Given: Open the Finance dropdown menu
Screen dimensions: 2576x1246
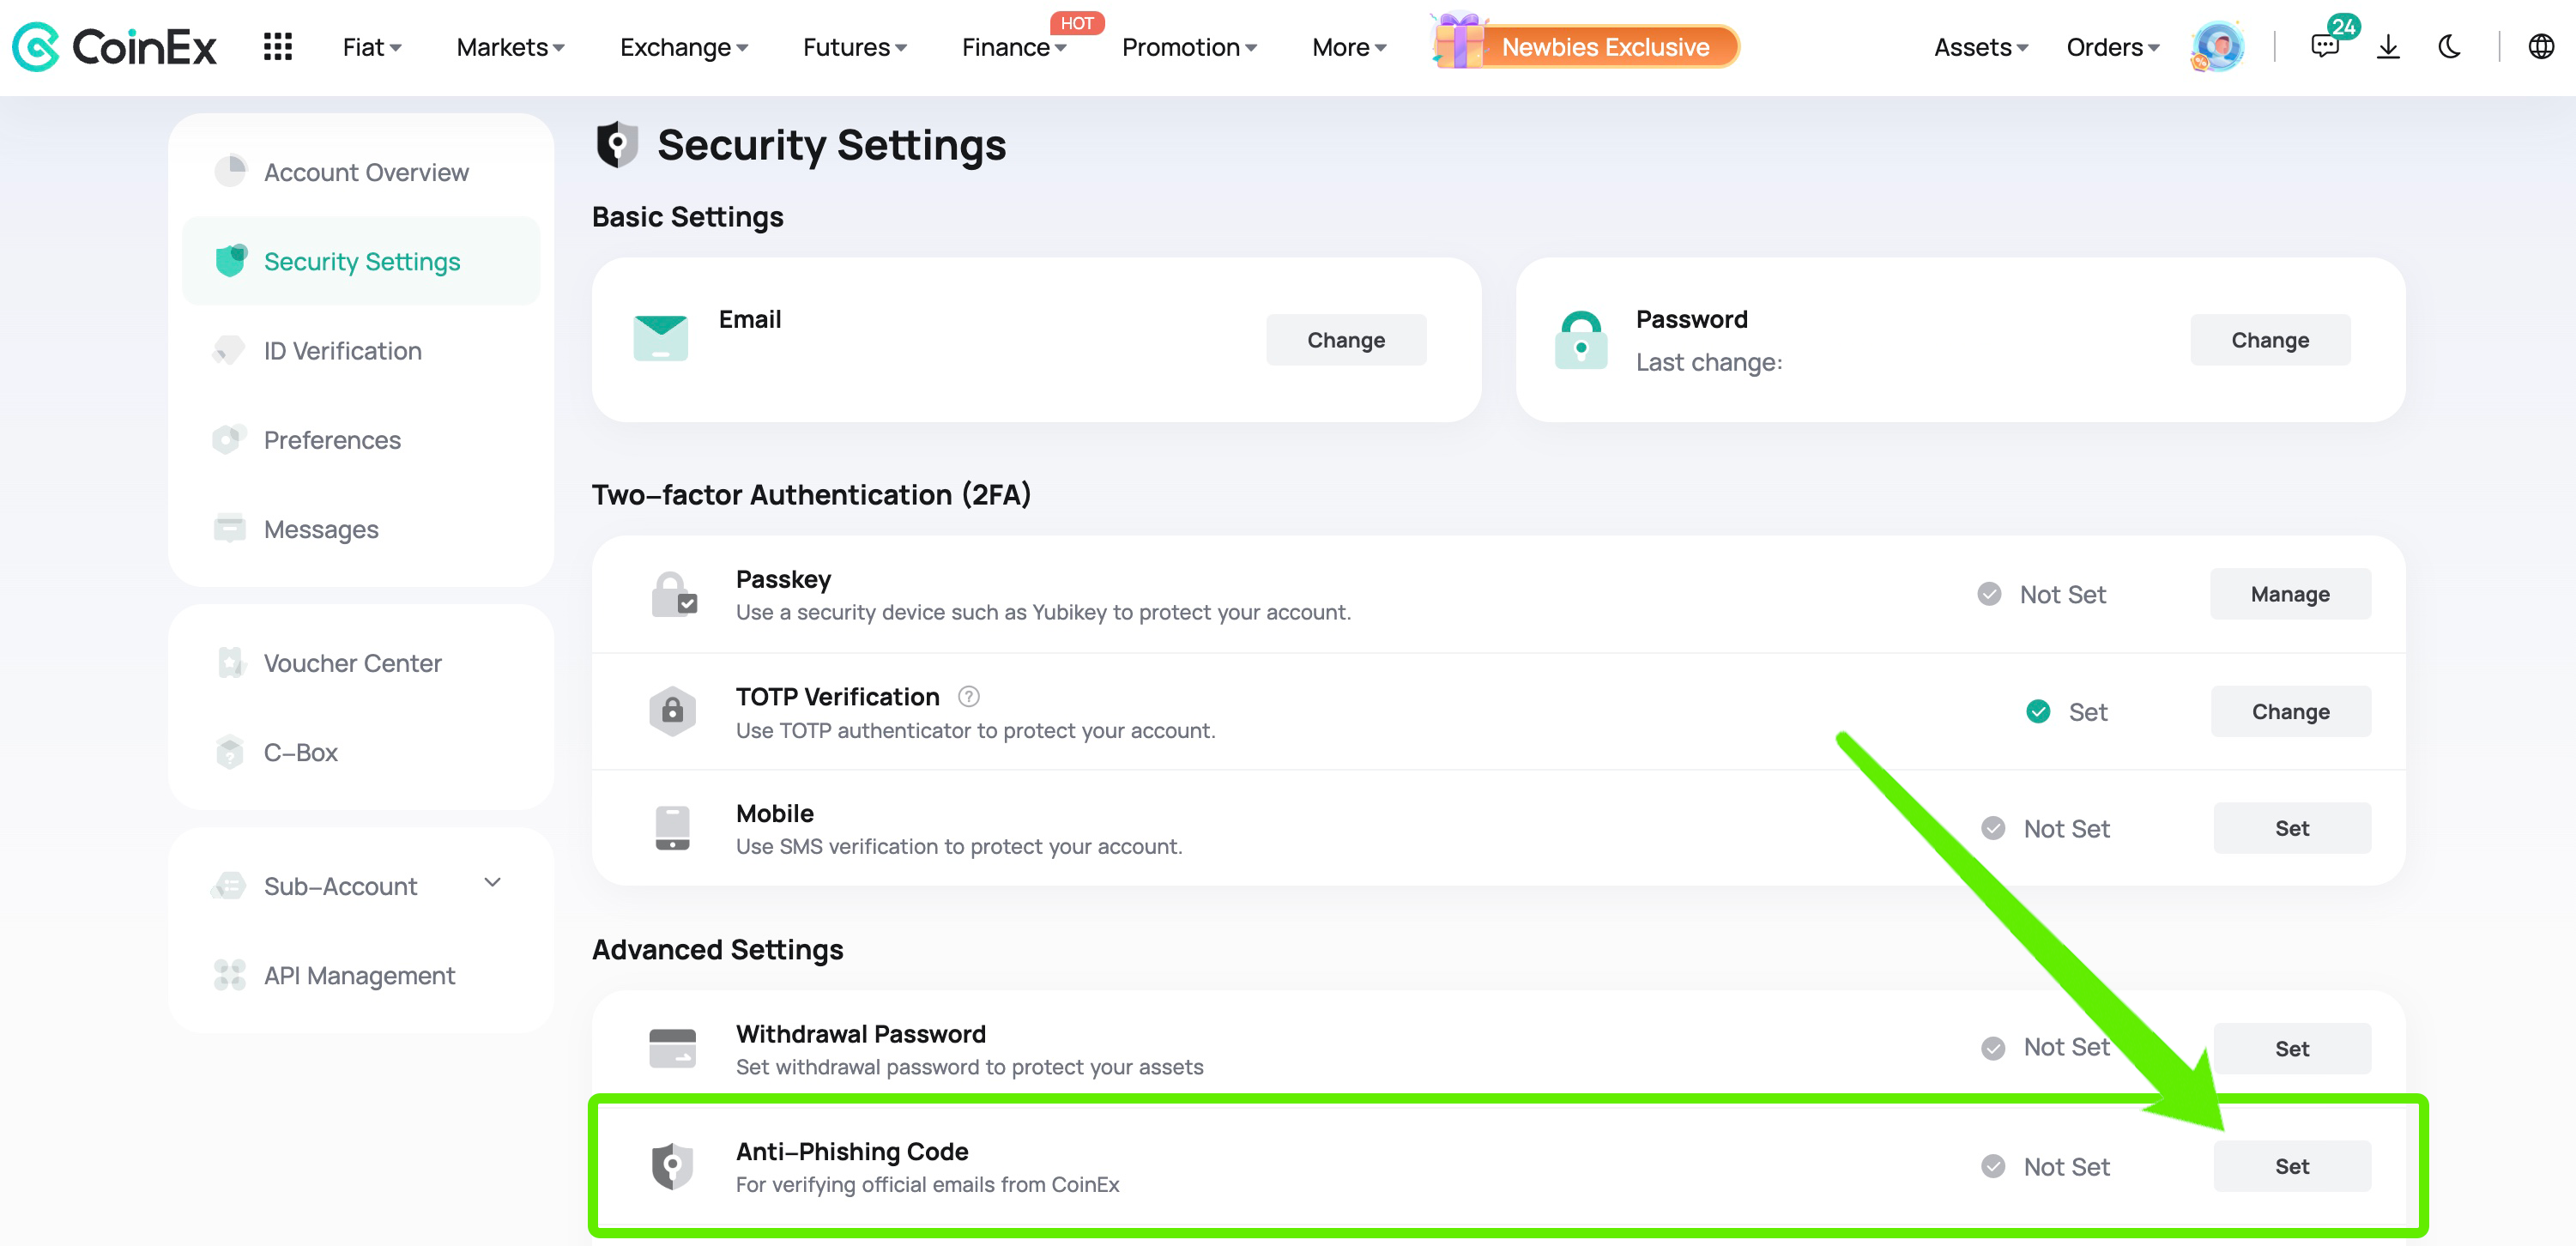Looking at the screenshot, I should 1013,47.
